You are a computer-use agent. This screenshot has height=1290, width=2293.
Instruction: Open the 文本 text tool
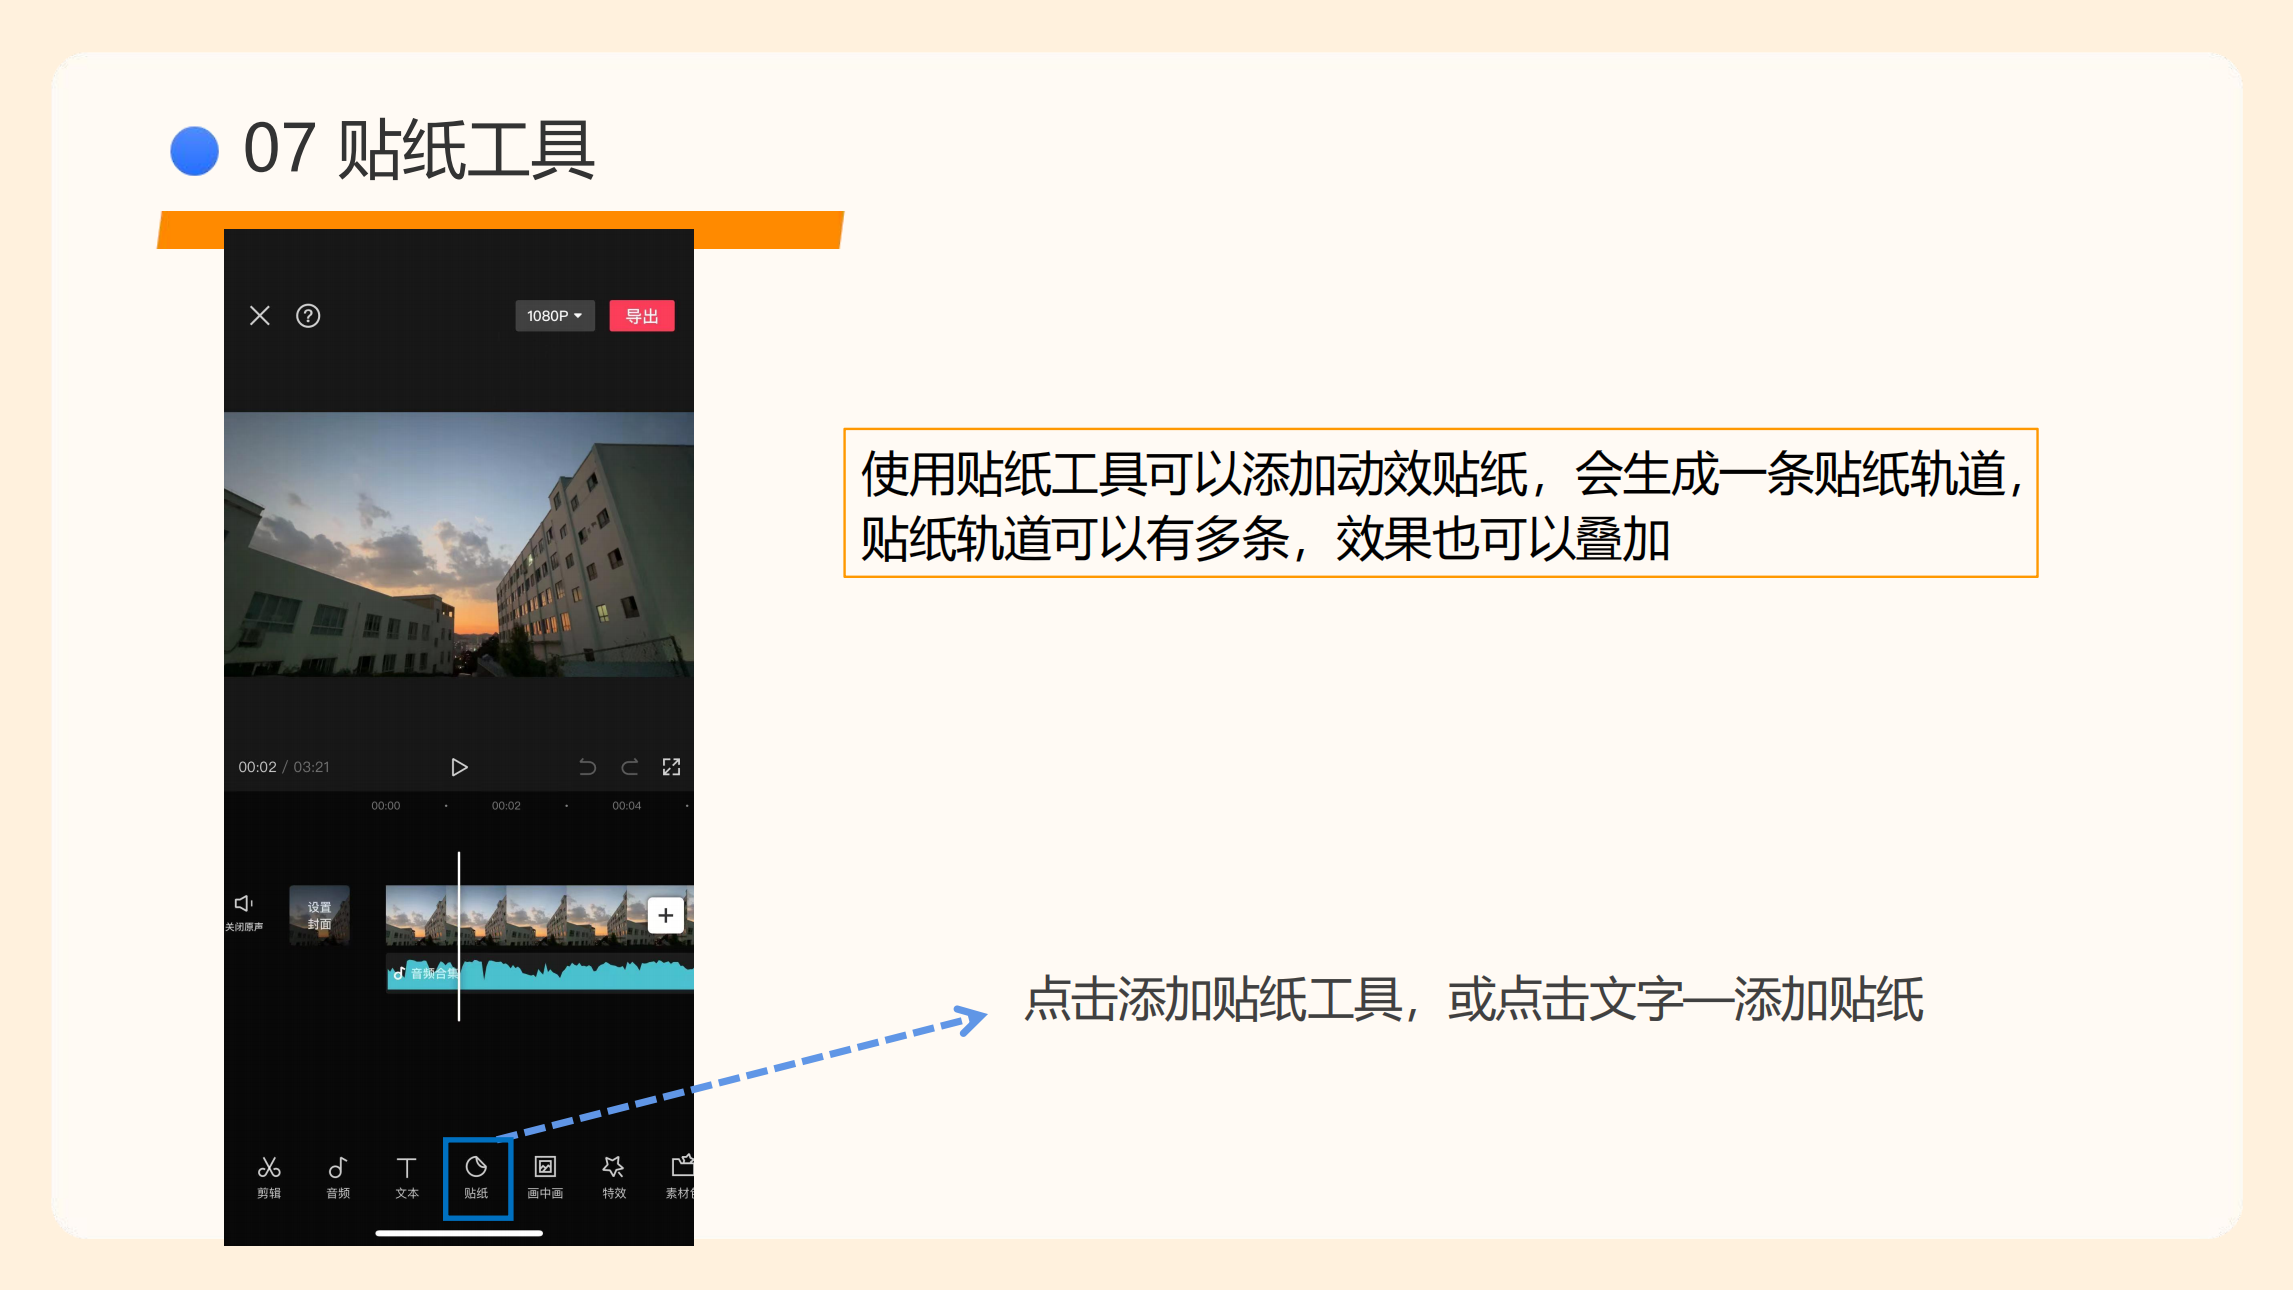coord(407,1177)
